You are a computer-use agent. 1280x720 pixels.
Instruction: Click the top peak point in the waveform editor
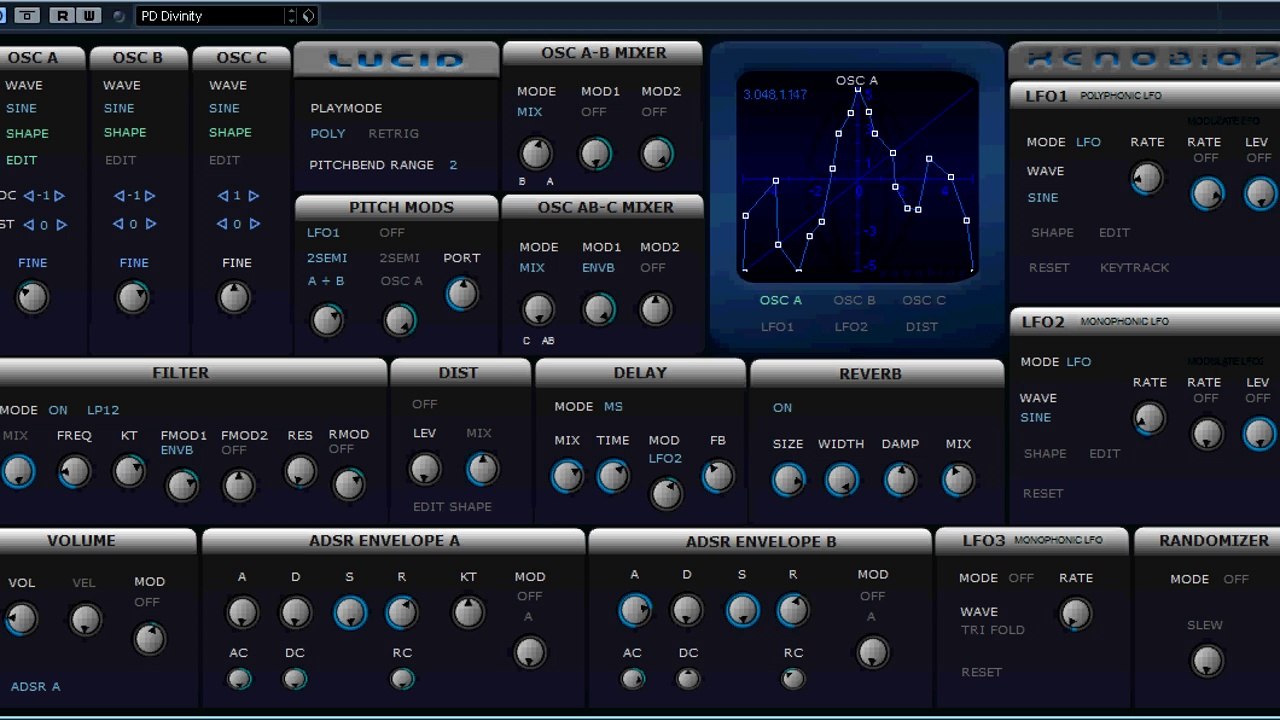[x=857, y=90]
